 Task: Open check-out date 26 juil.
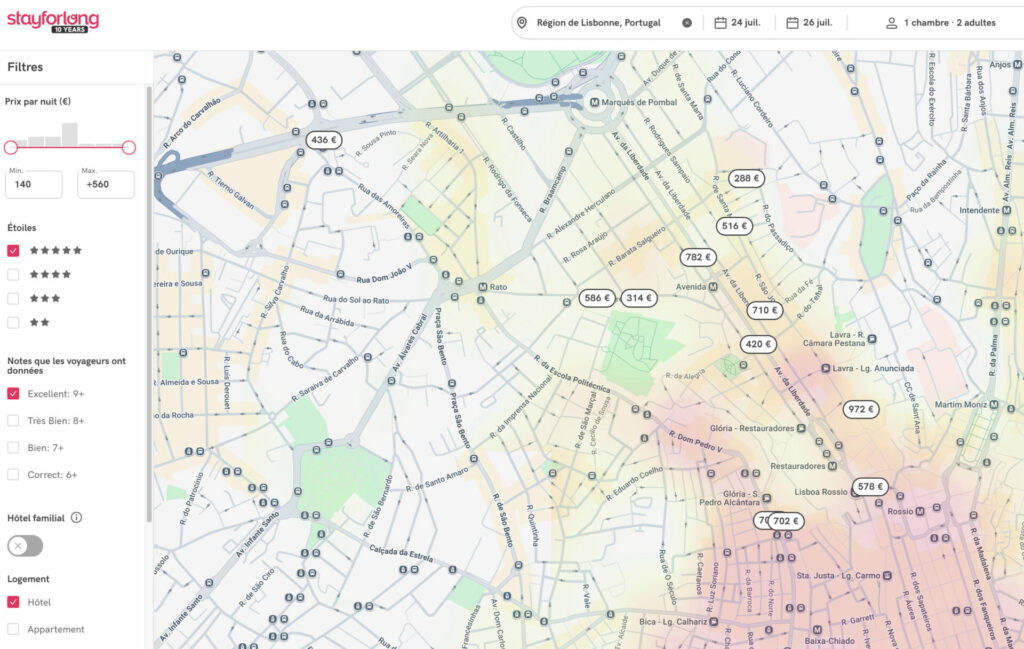[x=818, y=23]
